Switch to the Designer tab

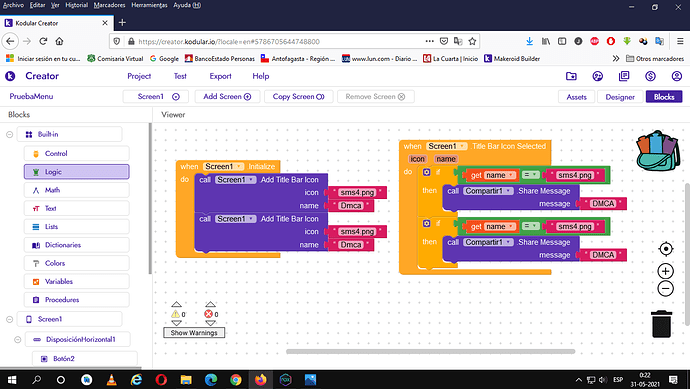tap(620, 97)
